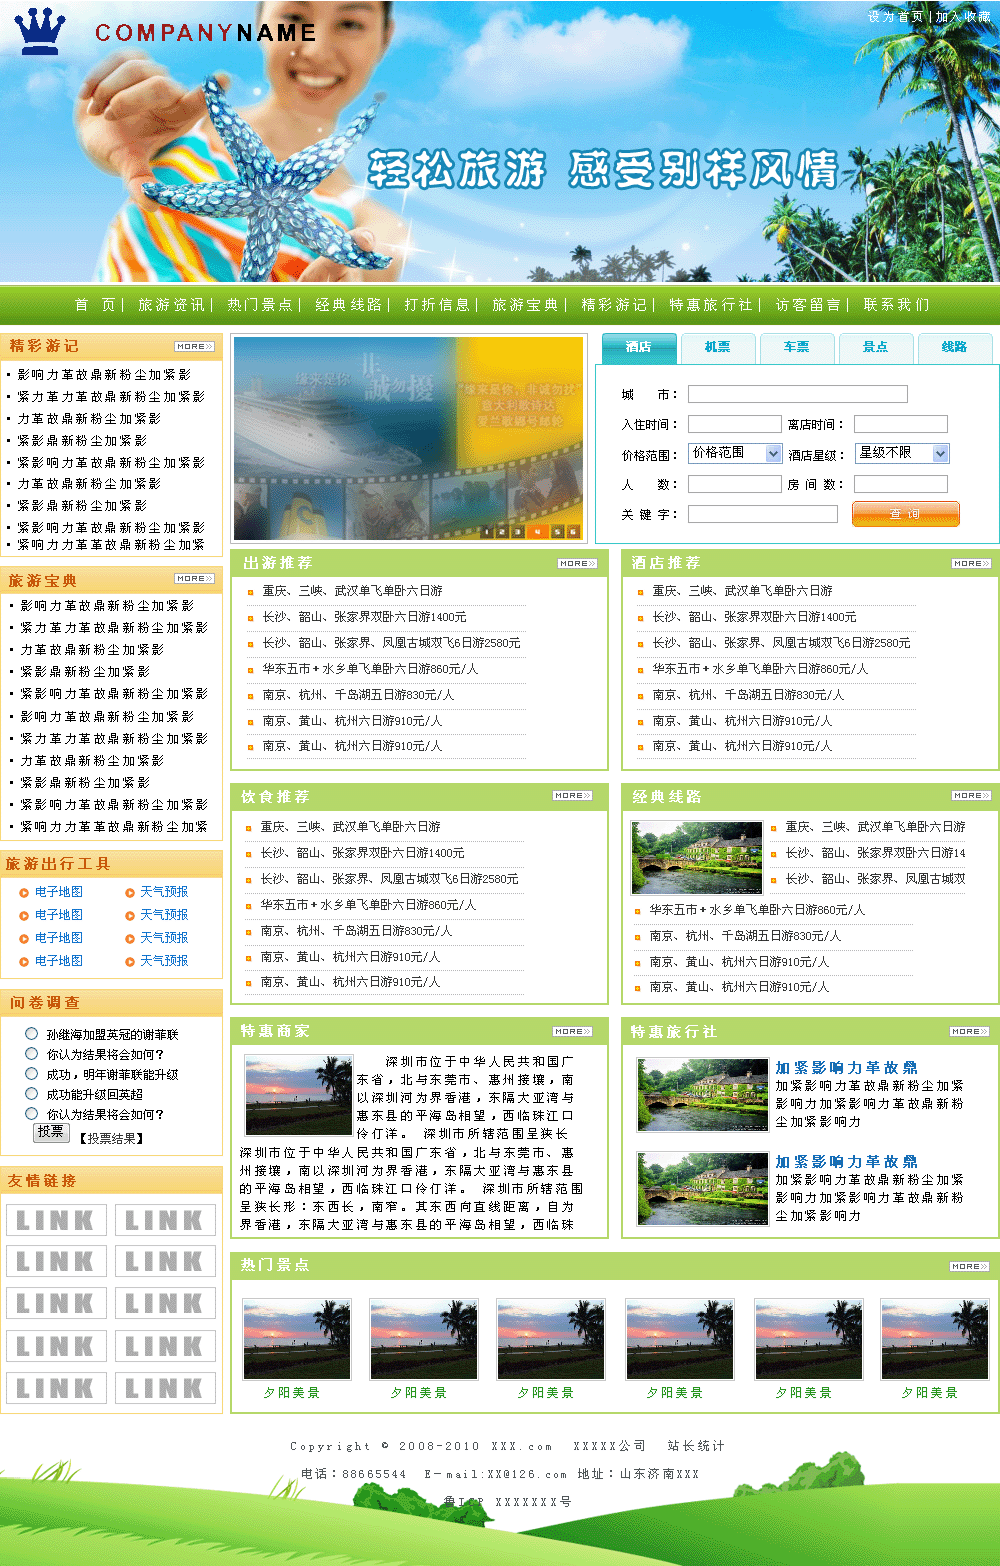Open MORE icon in 酒店推荐 section

coord(970,564)
